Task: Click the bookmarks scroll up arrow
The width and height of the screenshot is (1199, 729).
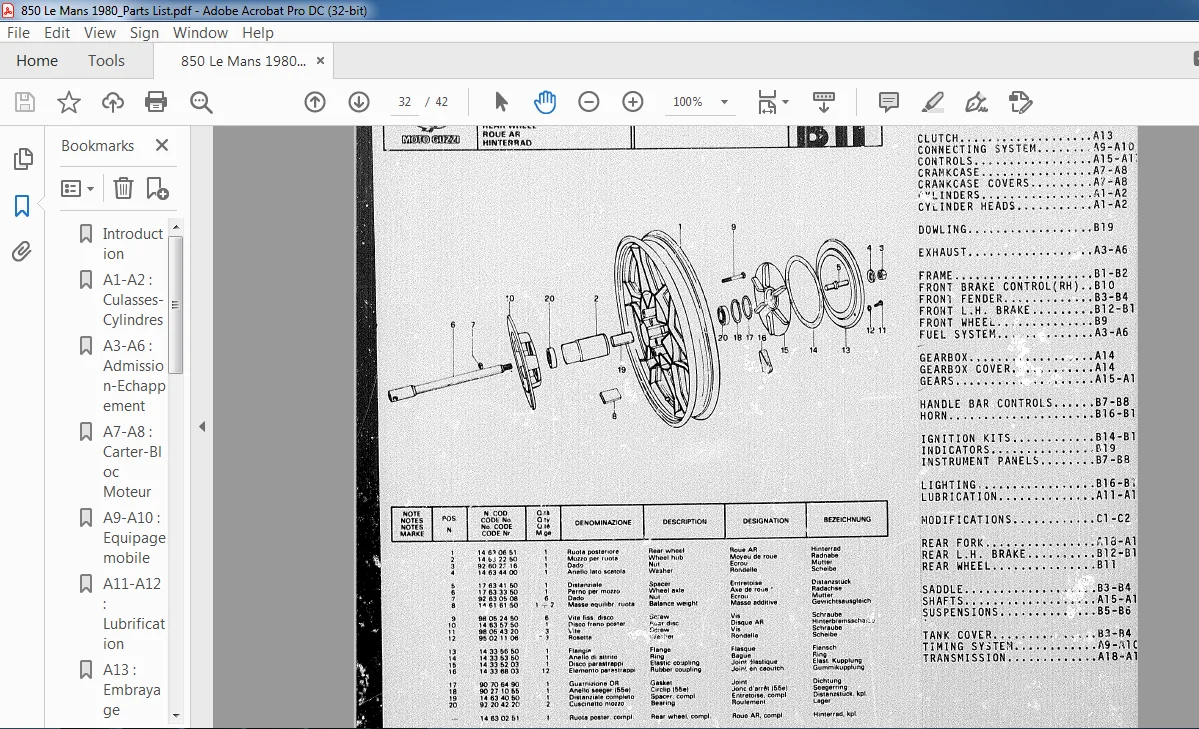Action: point(176,227)
